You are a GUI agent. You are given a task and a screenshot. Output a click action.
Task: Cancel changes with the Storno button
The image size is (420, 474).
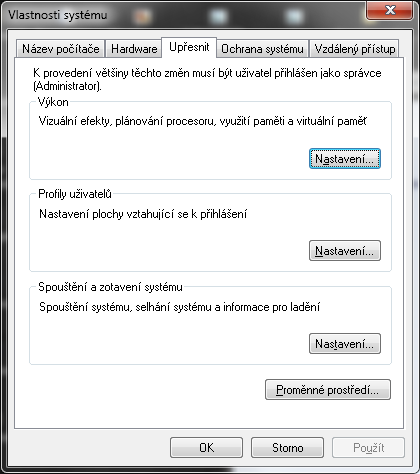tap(287, 447)
